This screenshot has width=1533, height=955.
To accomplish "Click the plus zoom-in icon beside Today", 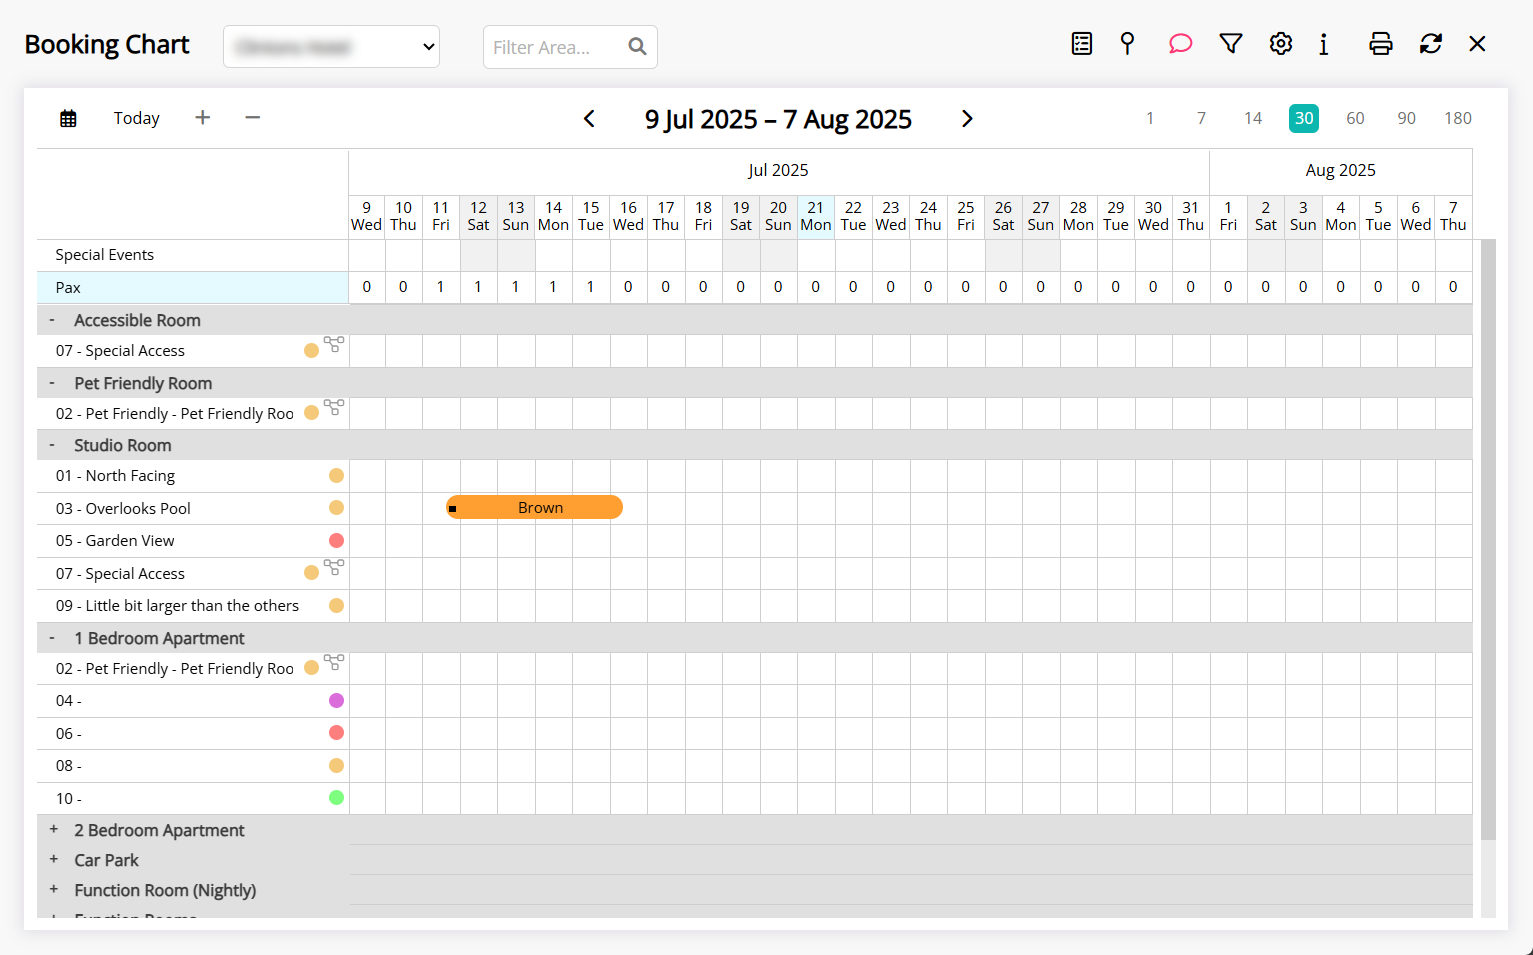I will click(x=202, y=118).
